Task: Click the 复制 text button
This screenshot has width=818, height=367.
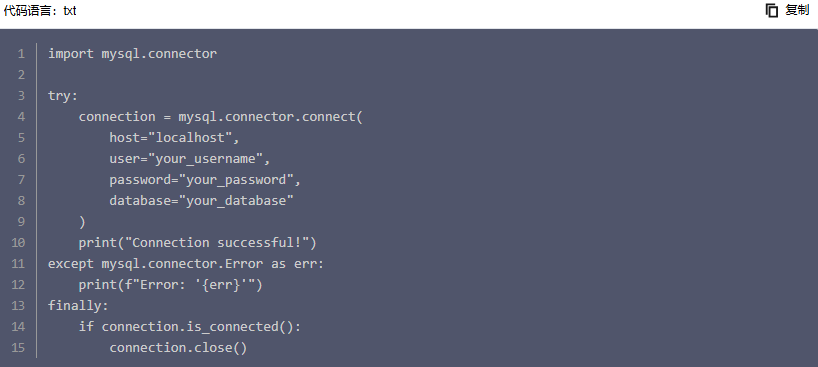Action: click(797, 10)
